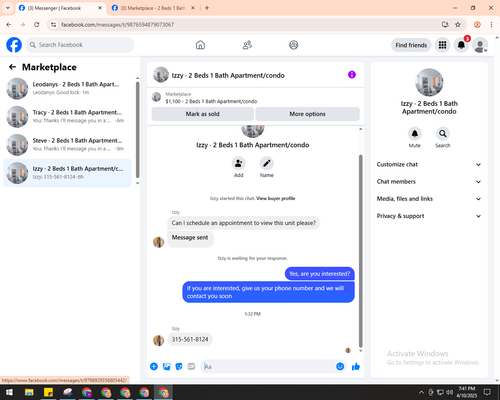Search in conversation magnifier icon
This screenshot has height=400, width=500.
[x=443, y=134]
